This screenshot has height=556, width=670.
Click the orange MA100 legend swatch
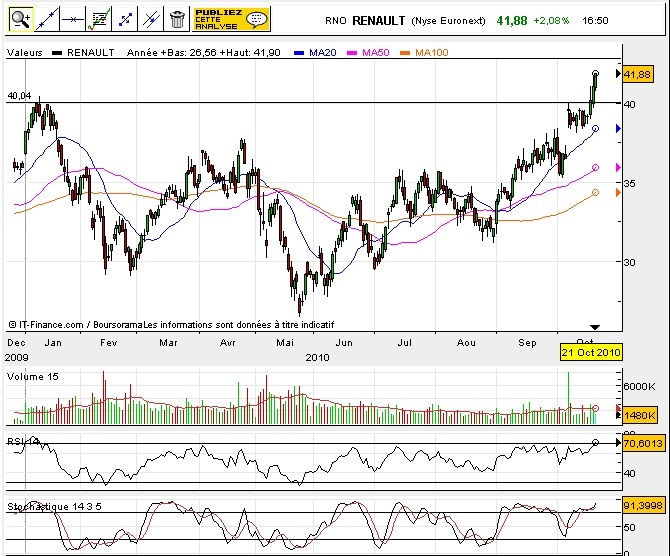click(405, 53)
